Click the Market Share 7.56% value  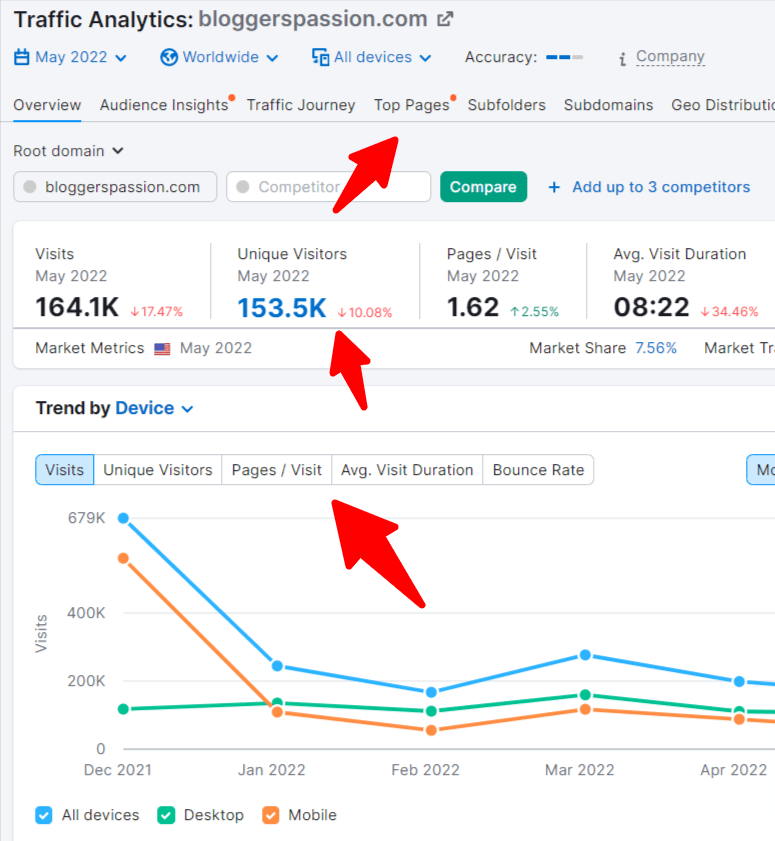click(656, 348)
